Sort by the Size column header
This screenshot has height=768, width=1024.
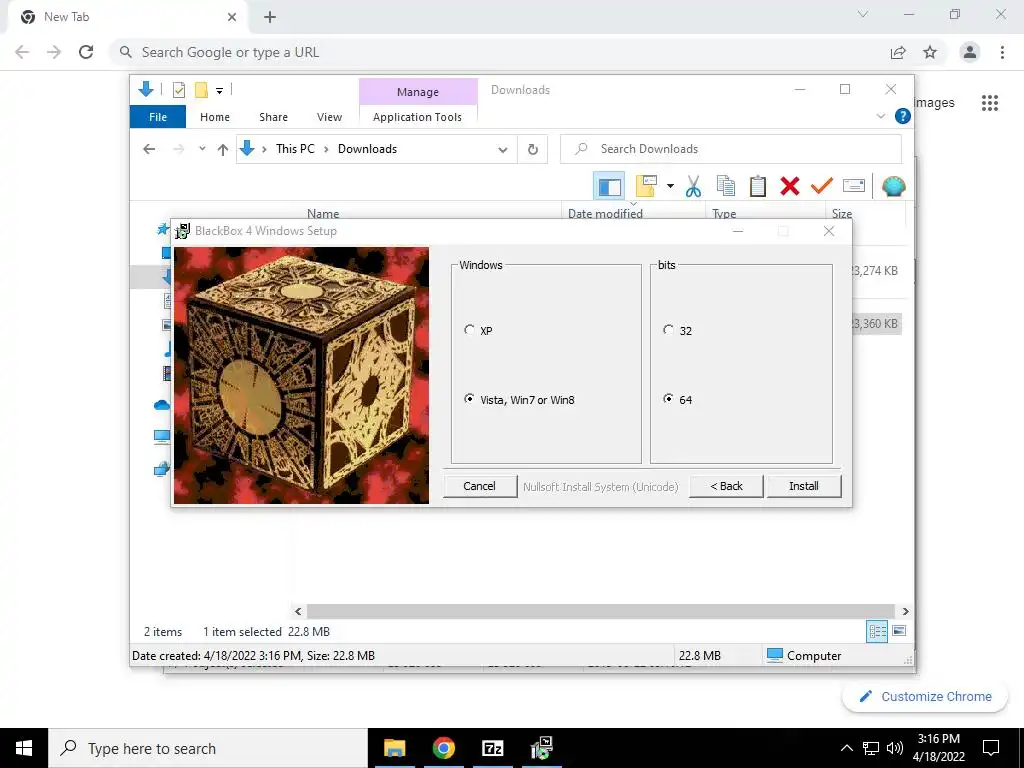[842, 214]
